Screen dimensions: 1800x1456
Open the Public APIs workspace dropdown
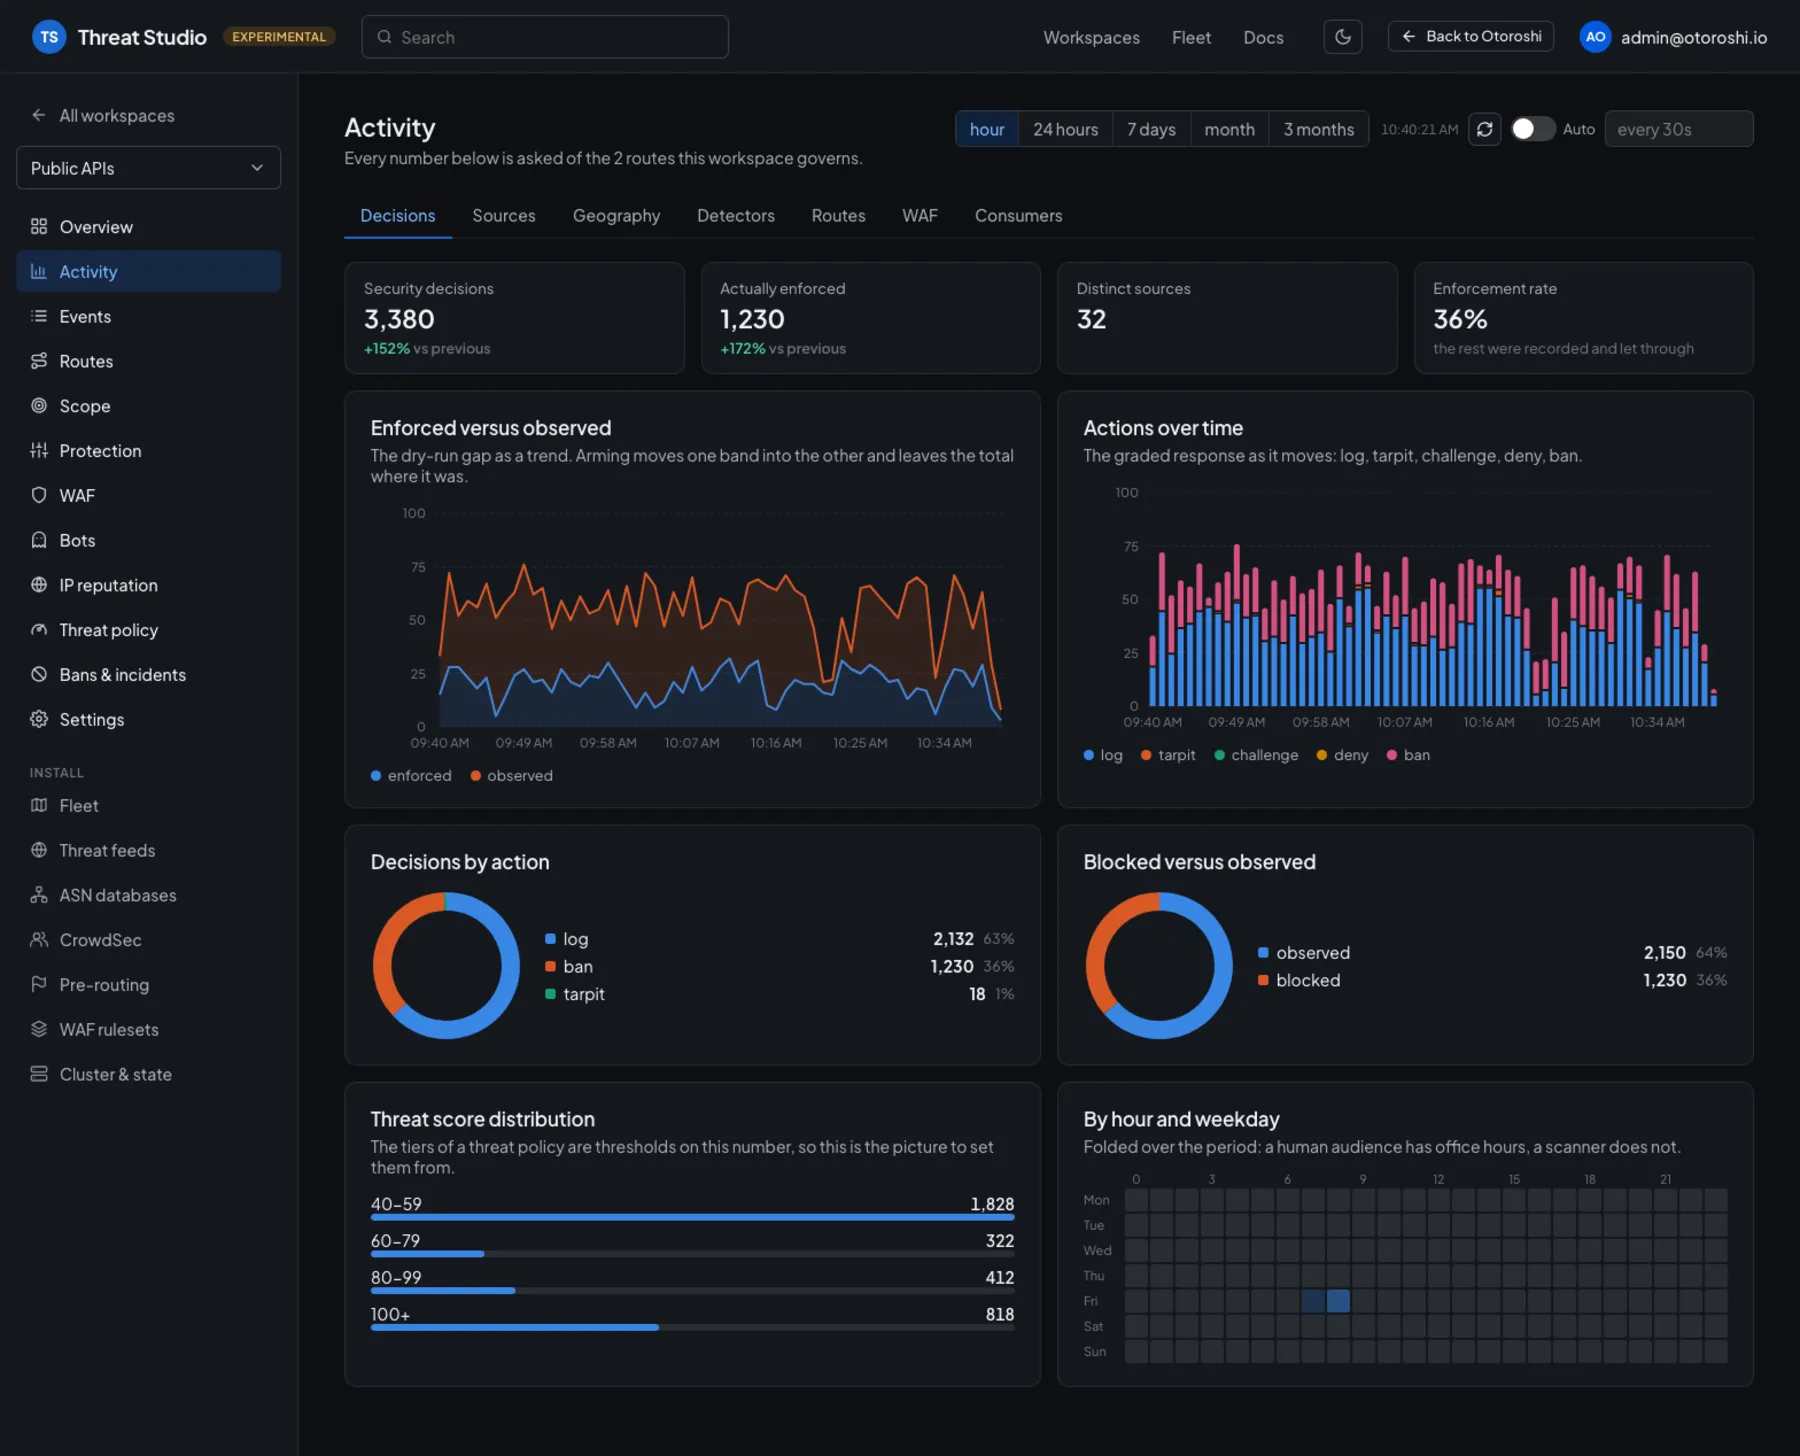149,168
